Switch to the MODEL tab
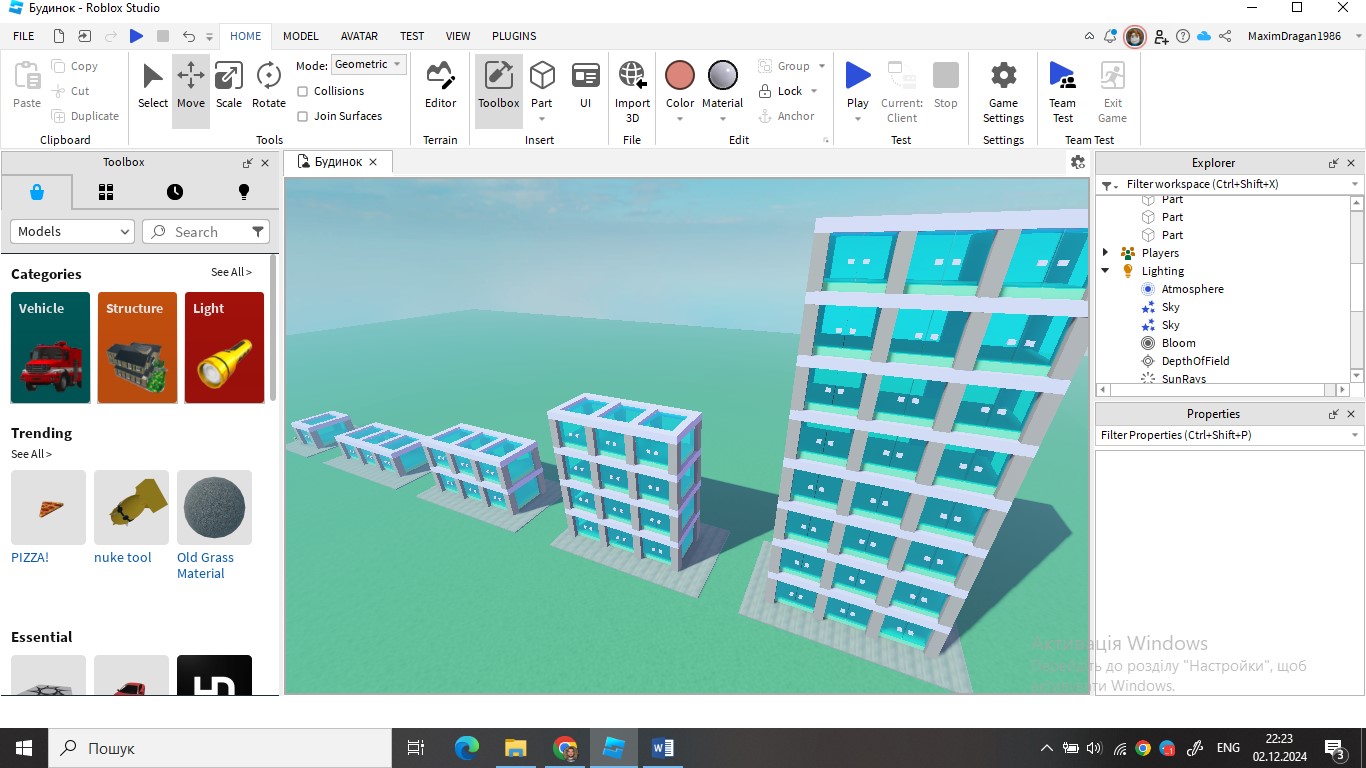 pyautogui.click(x=300, y=36)
